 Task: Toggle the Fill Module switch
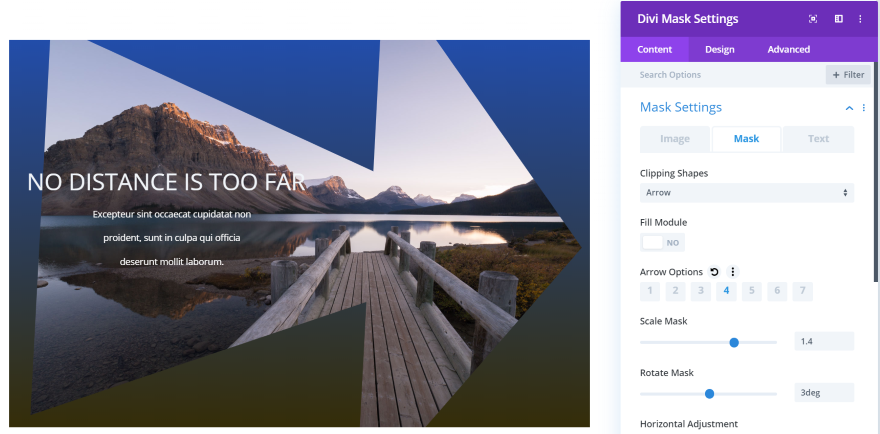tap(662, 243)
